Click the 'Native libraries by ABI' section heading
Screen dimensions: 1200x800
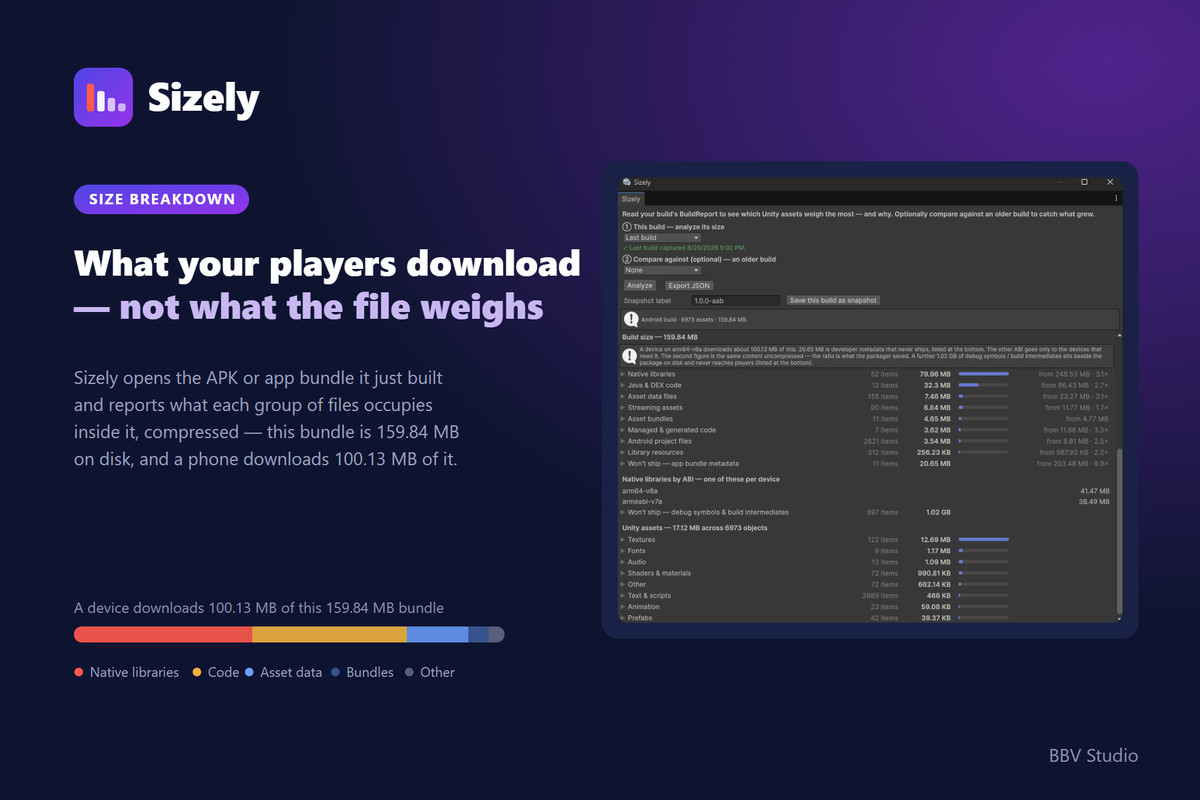click(x=701, y=479)
